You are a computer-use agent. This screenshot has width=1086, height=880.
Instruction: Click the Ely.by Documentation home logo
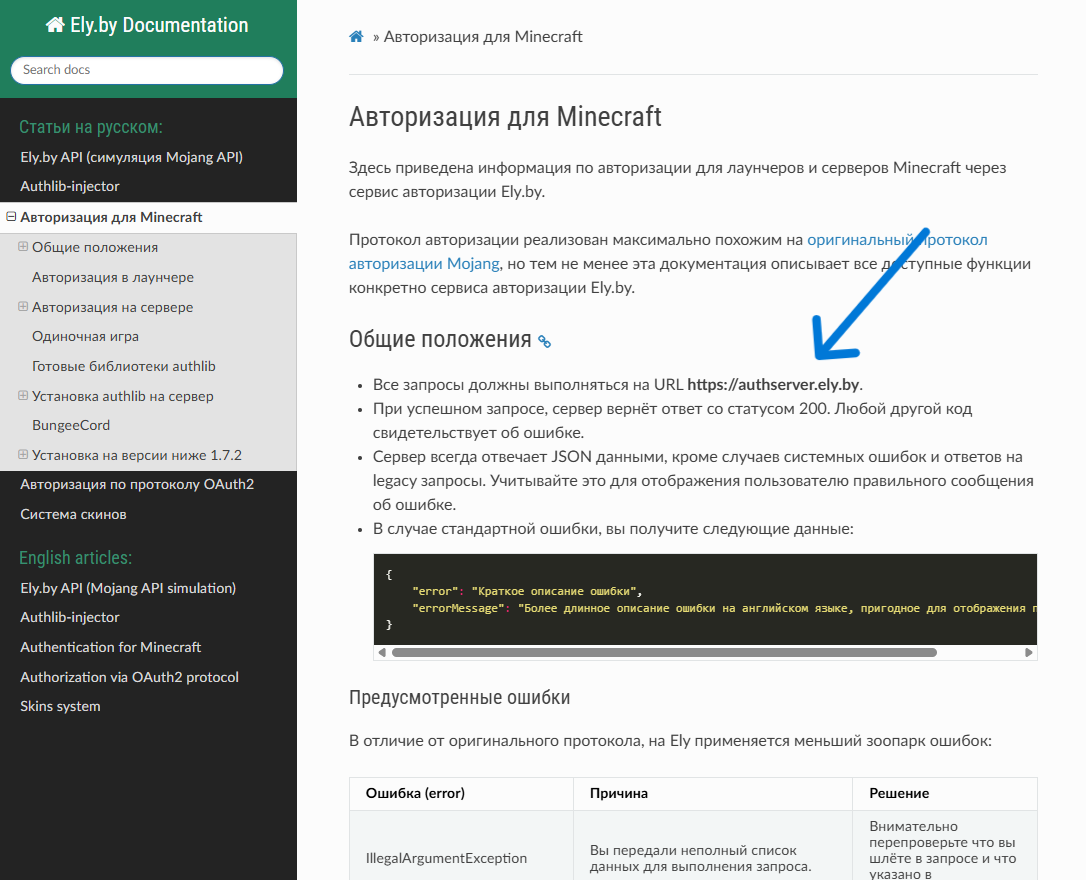(x=147, y=26)
